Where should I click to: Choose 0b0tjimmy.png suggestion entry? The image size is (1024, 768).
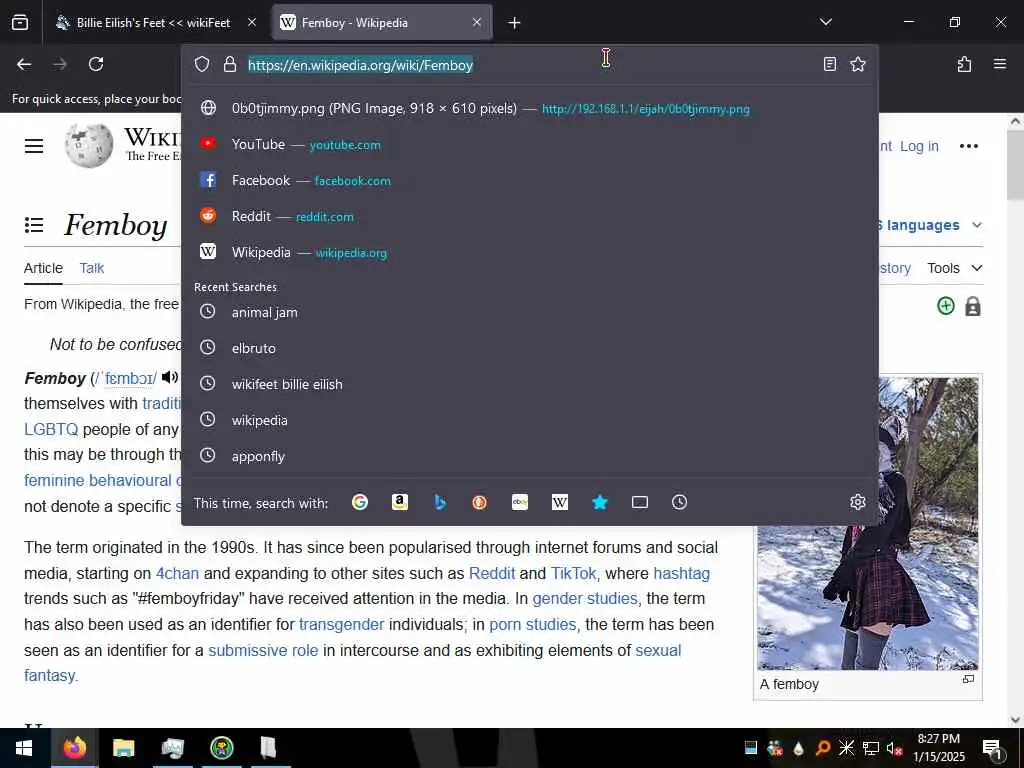point(529,108)
